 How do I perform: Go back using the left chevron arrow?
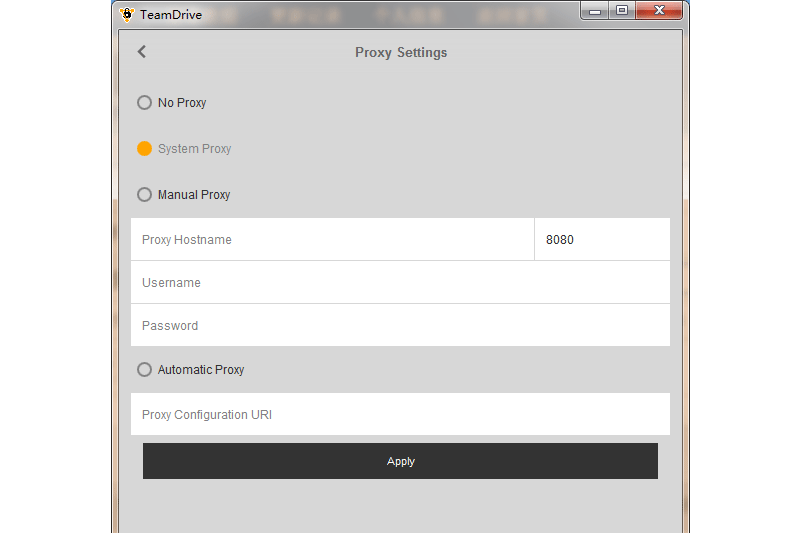(x=142, y=52)
